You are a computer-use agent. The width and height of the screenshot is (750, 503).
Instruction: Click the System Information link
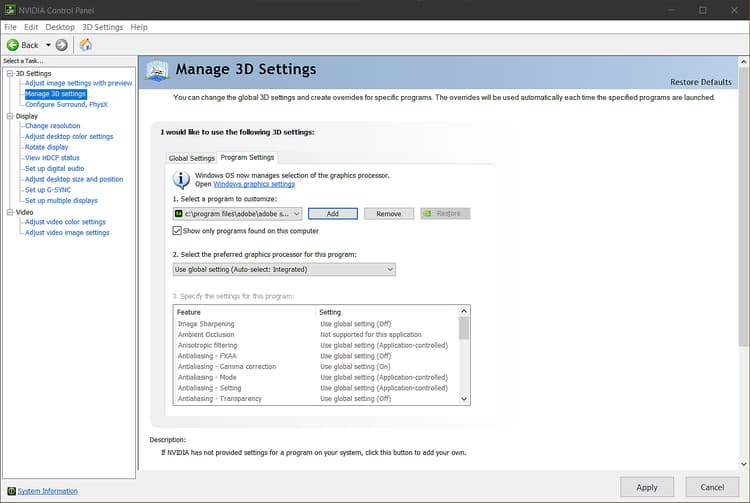[47, 491]
